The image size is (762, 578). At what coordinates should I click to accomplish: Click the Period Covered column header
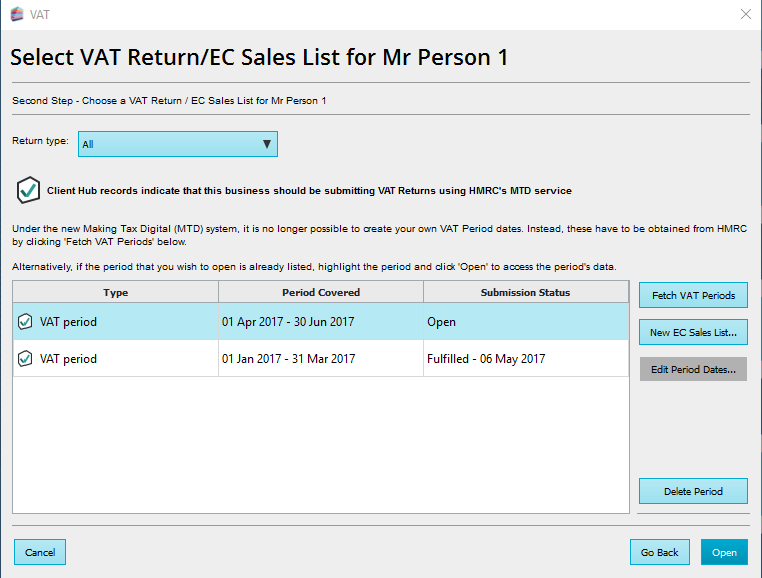coord(321,293)
